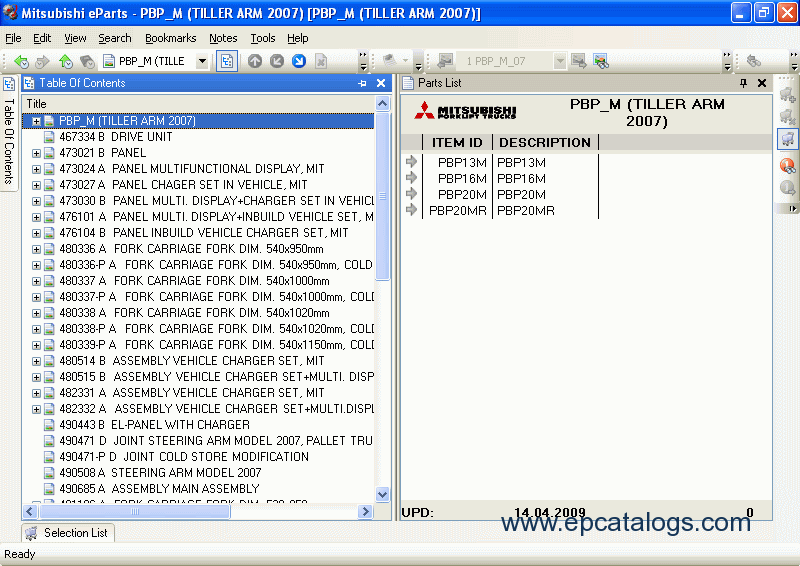The width and height of the screenshot is (800, 566).
Task: Open the View menu
Action: coord(75,38)
